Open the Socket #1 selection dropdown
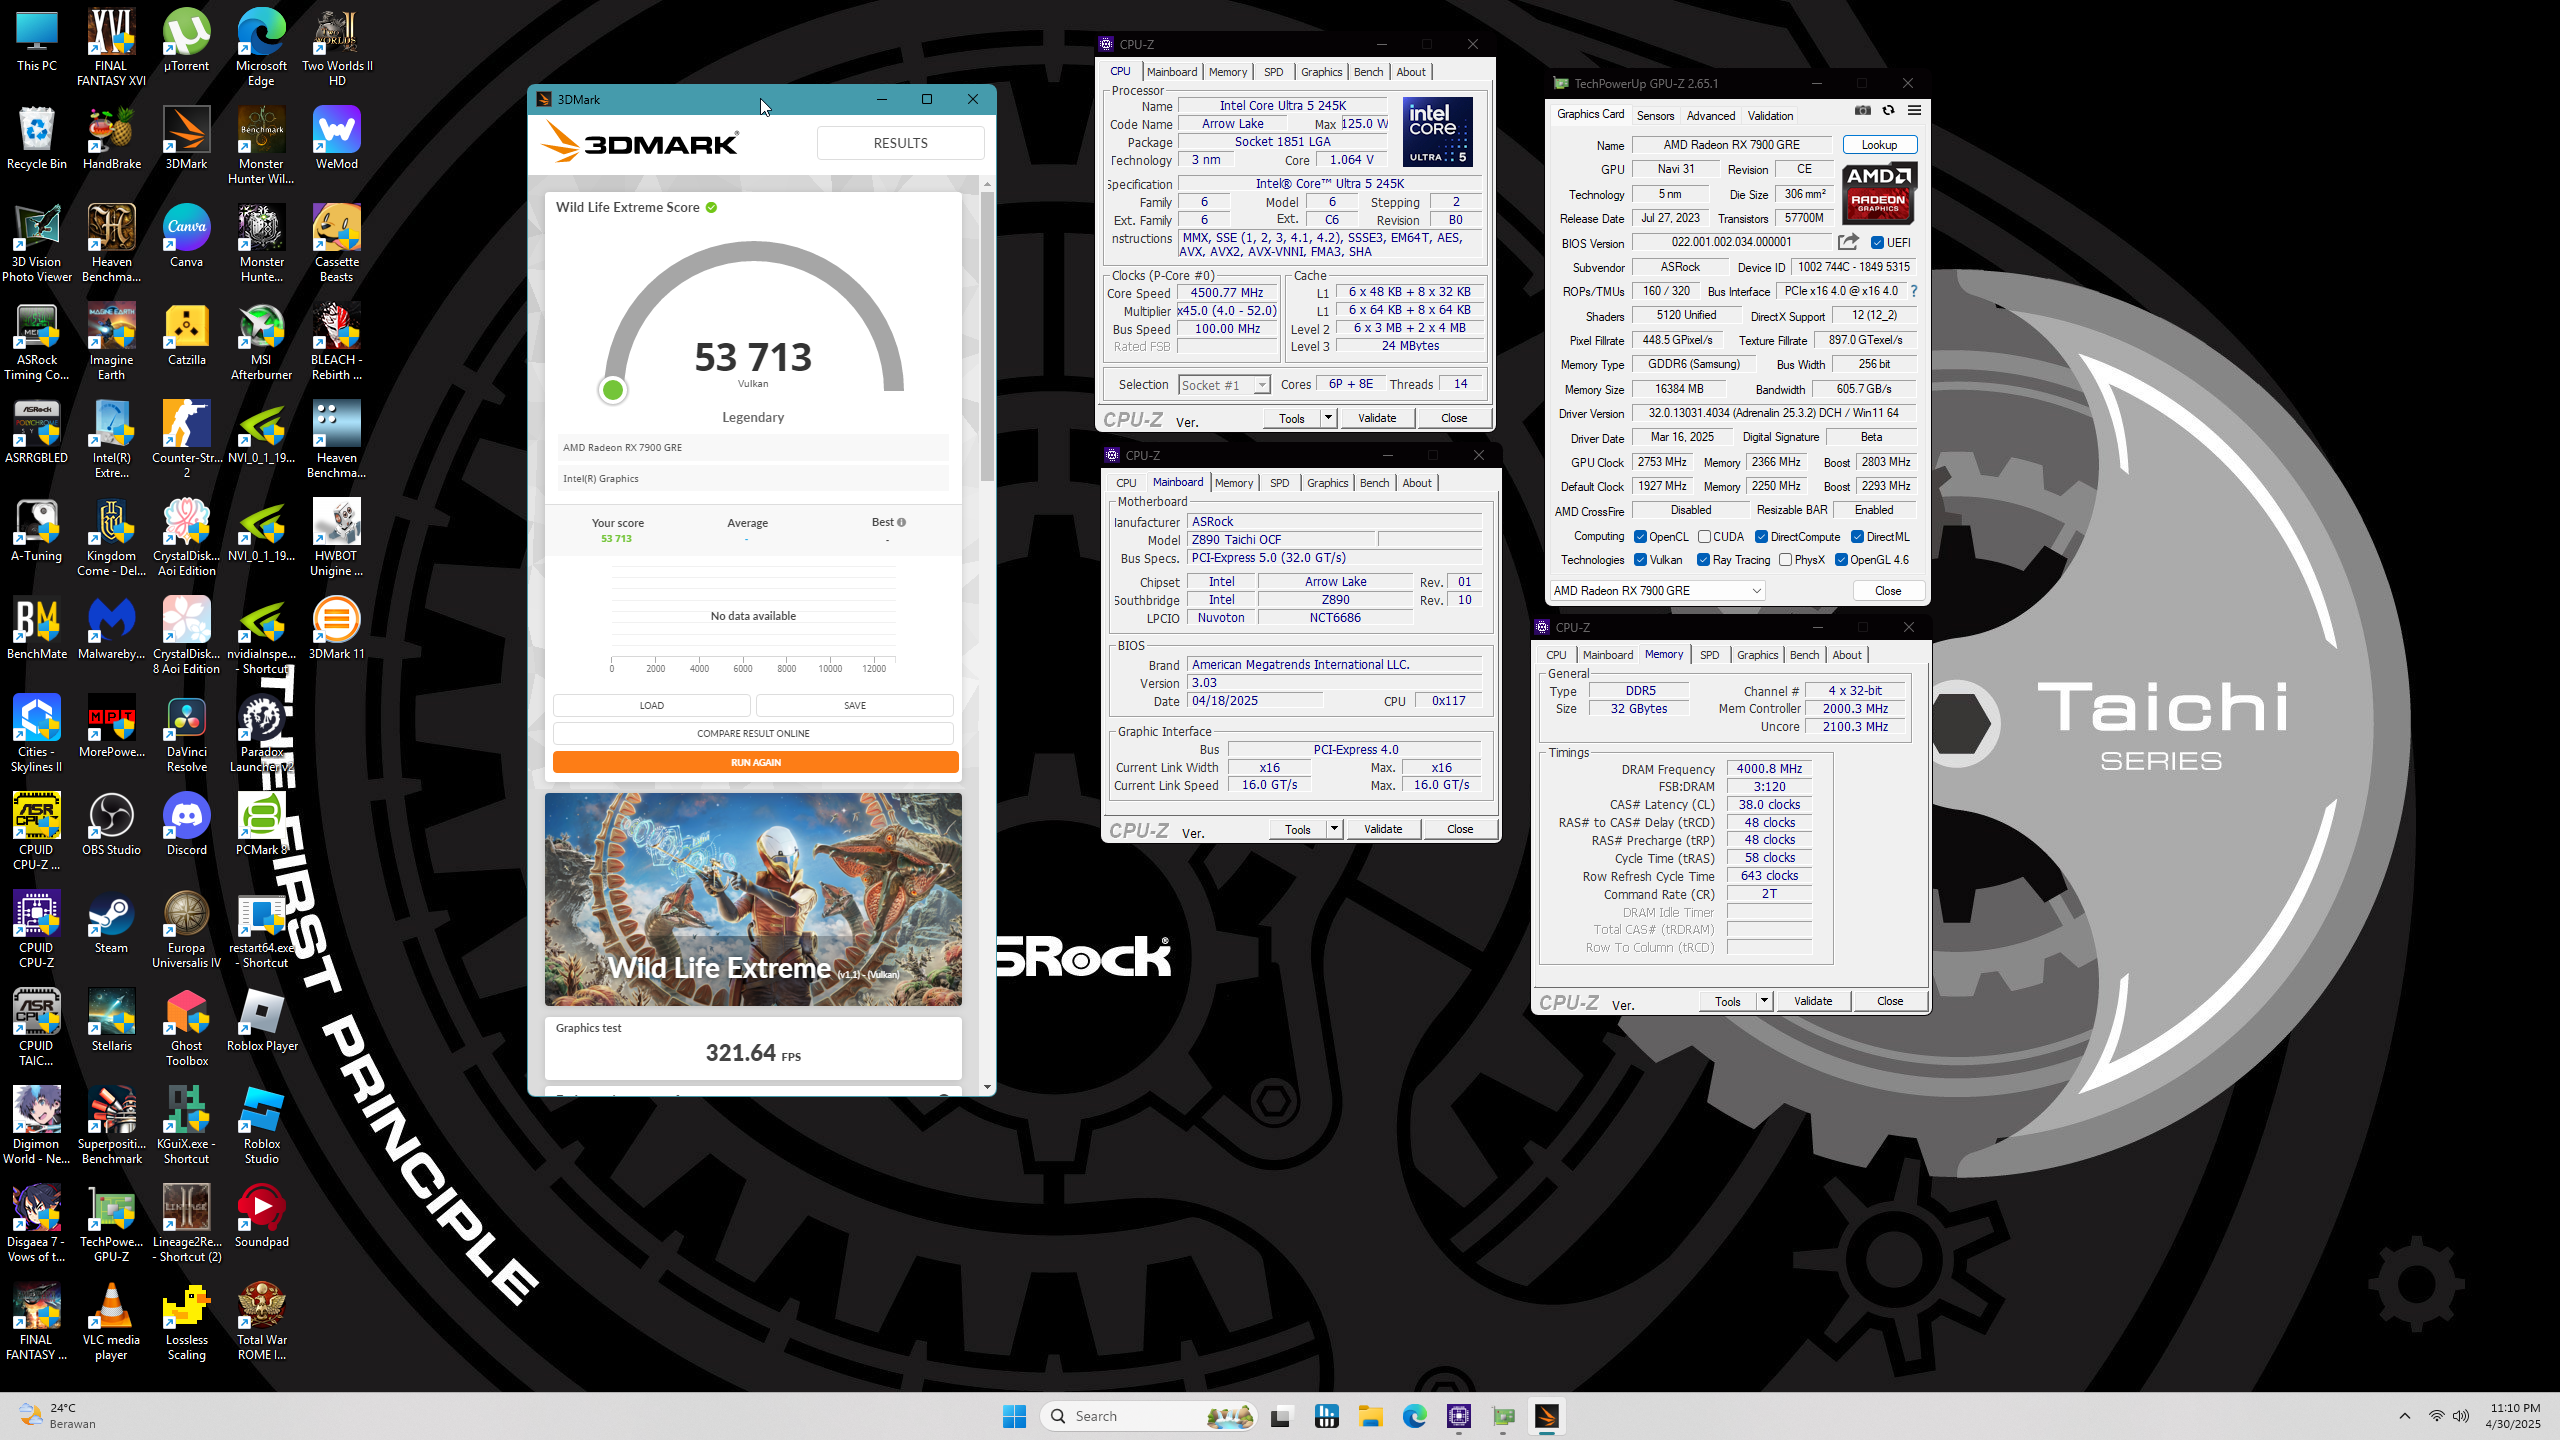 coord(1224,385)
